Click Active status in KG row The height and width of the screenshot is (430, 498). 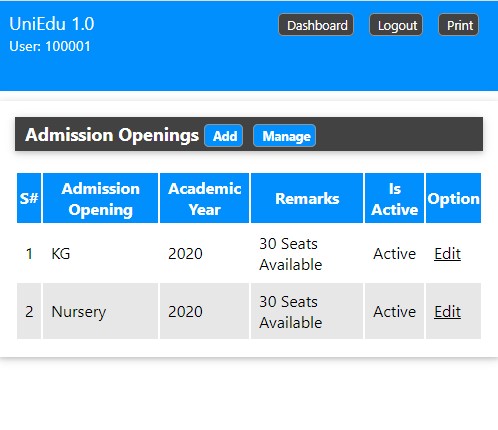coord(394,254)
